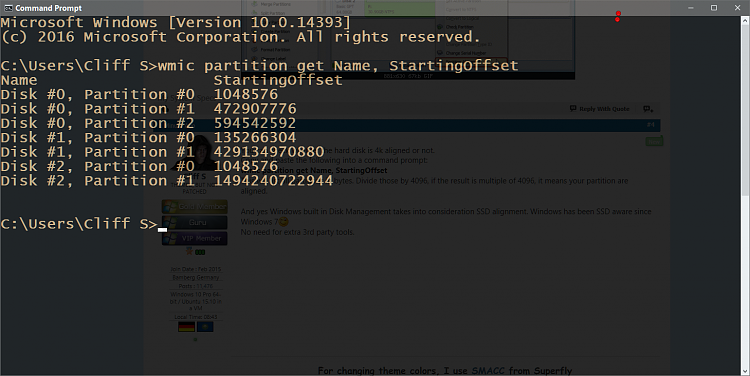The height and width of the screenshot is (376, 750).
Task: Open the Command Prompt system menu icon
Action: [8, 8]
